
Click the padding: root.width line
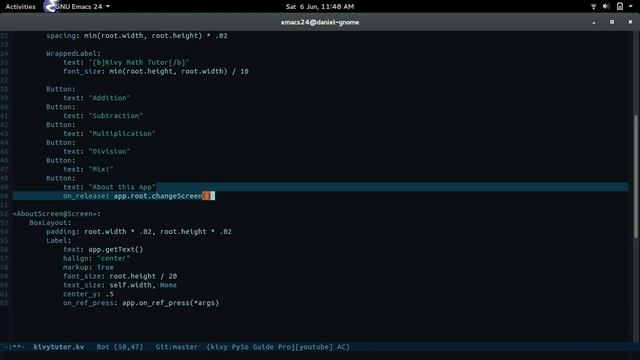pos(139,232)
